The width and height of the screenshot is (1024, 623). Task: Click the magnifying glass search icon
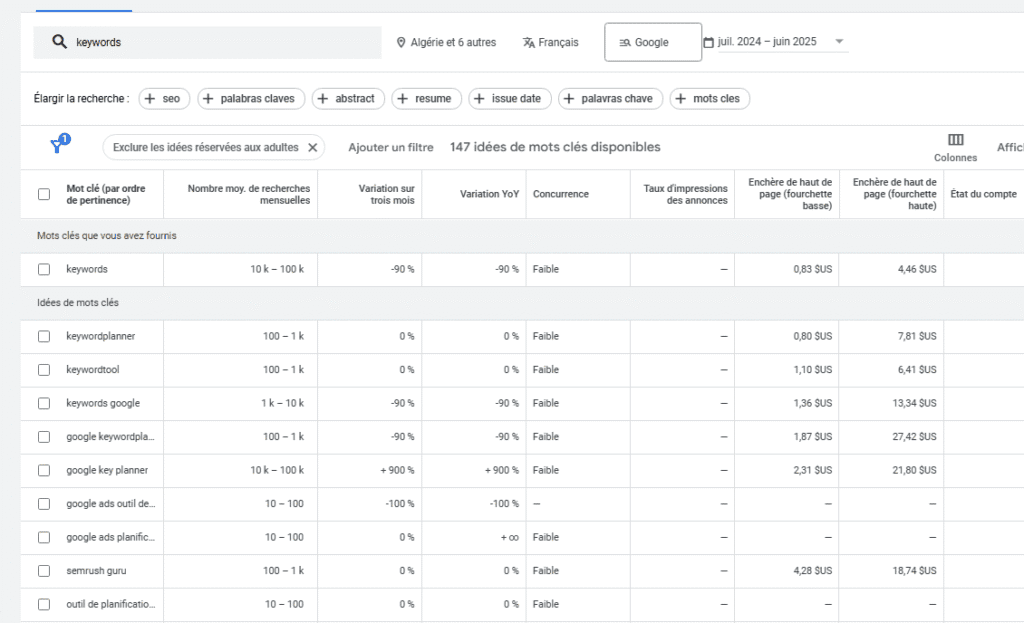click(x=59, y=42)
